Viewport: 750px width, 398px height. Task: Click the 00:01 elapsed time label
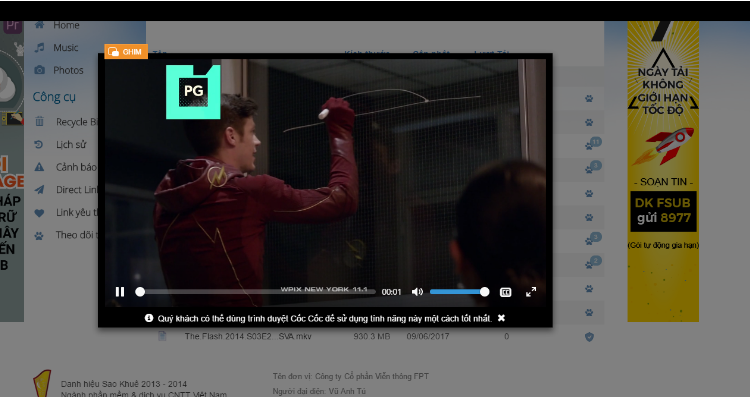point(391,292)
